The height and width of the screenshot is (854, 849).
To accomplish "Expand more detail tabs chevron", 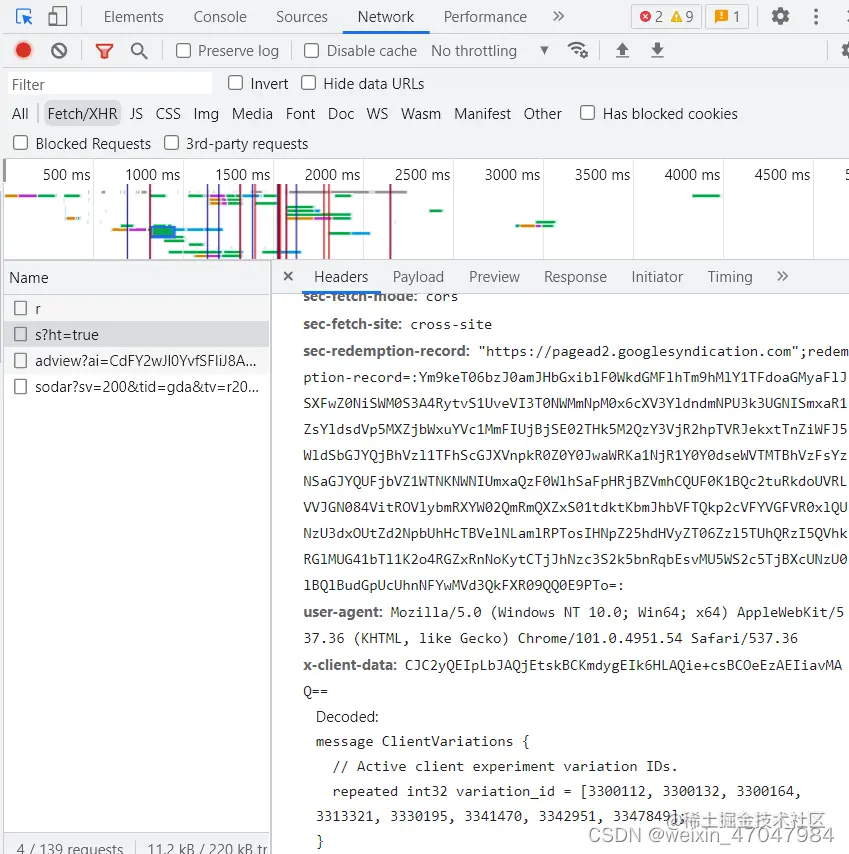I will pyautogui.click(x=783, y=276).
